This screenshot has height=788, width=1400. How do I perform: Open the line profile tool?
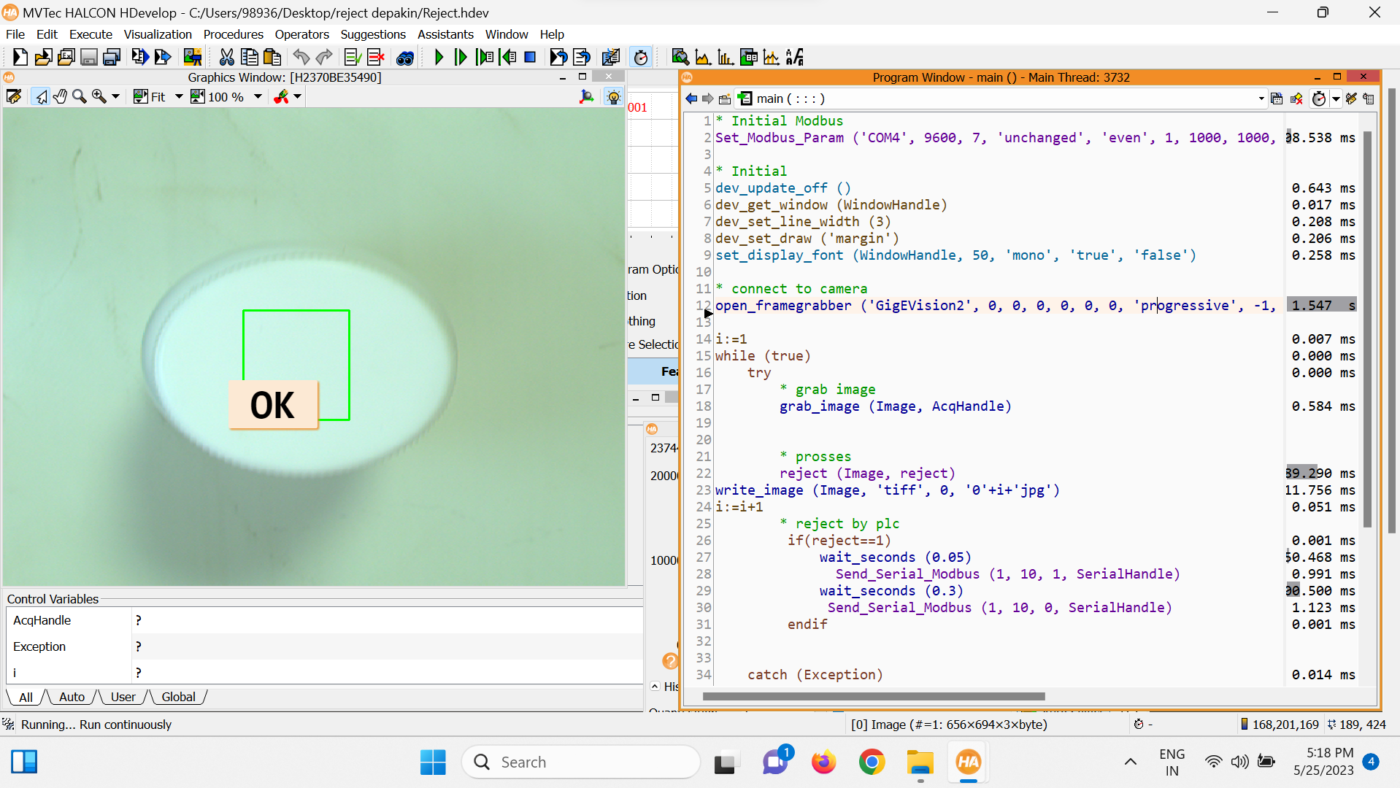pos(771,56)
